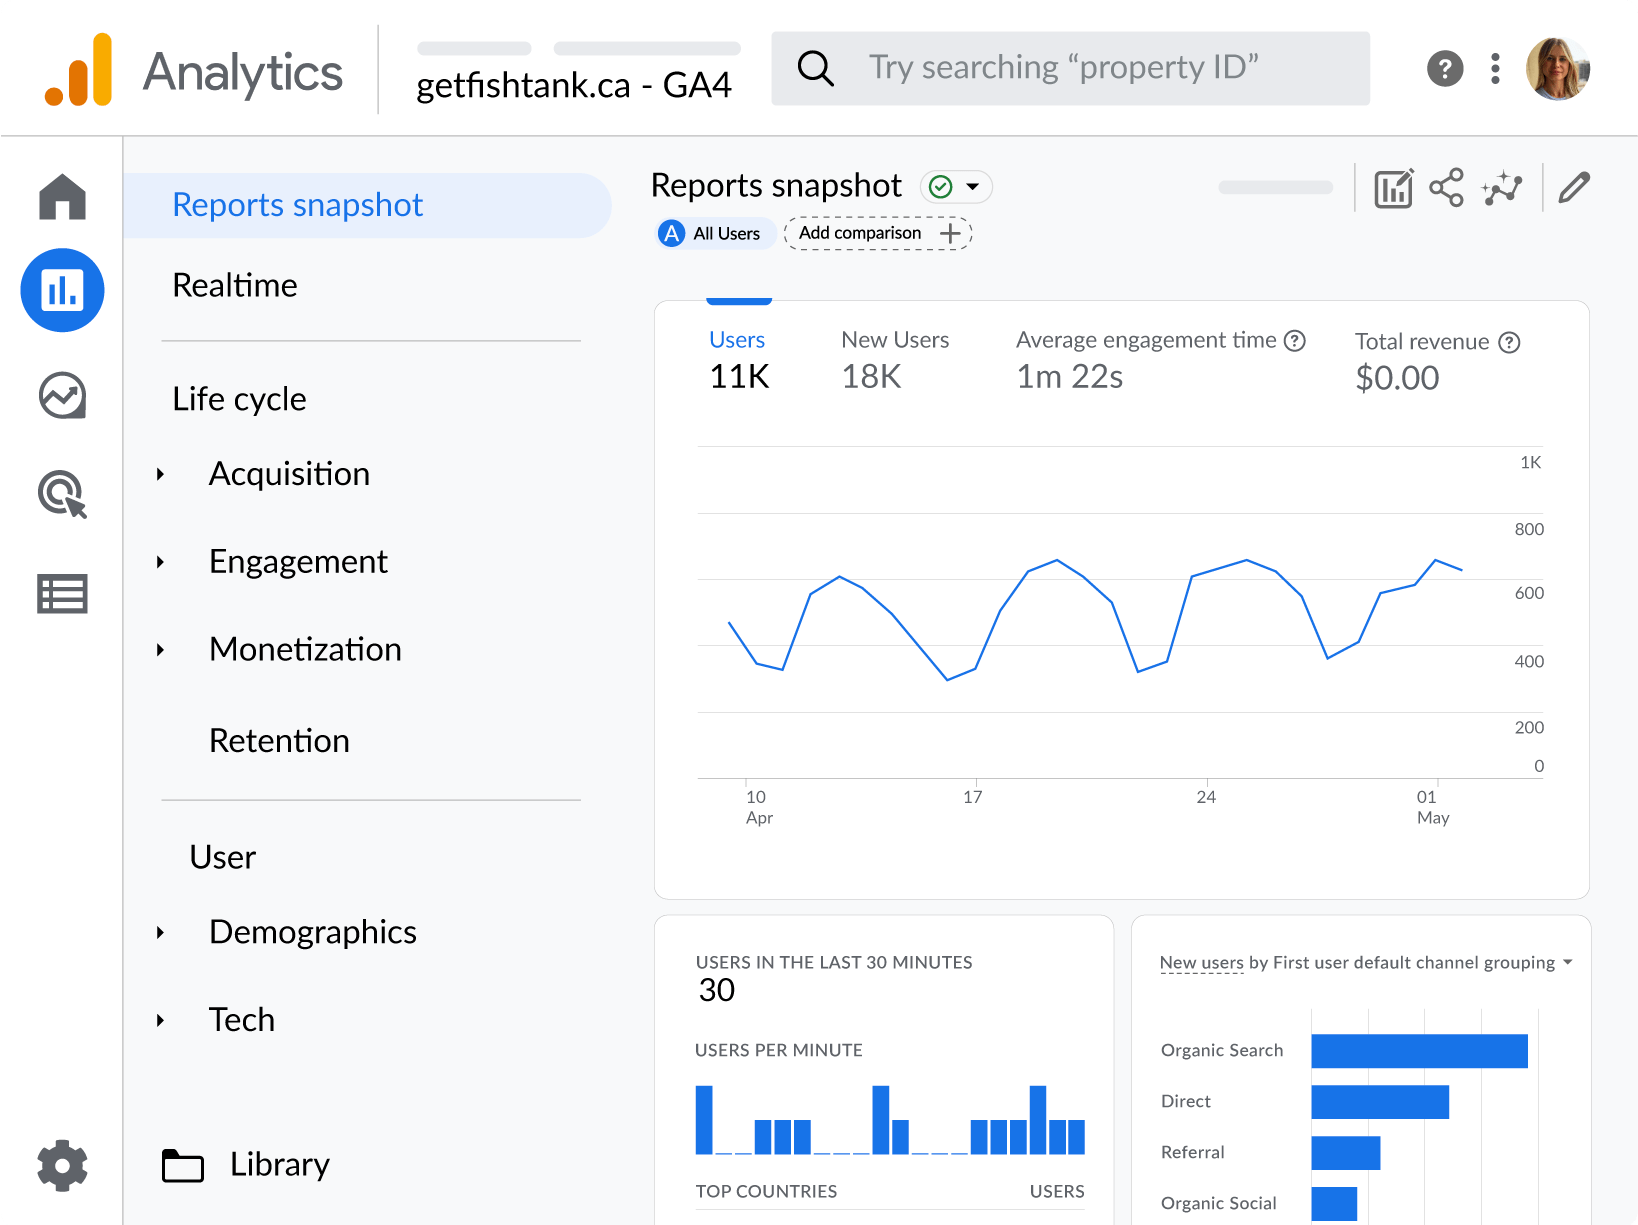Open the Reports section from left sidebar
Viewport: 1638px width, 1225px height.
point(62,290)
